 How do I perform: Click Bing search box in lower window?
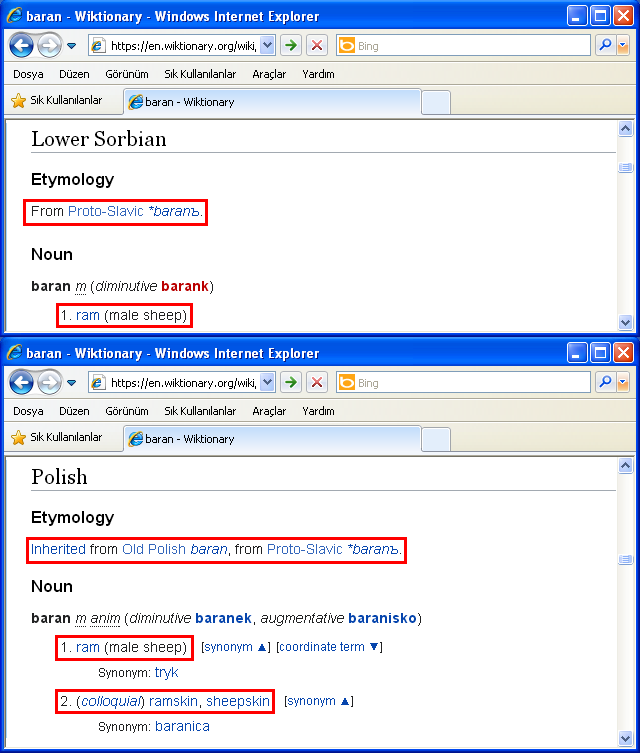coord(463,383)
